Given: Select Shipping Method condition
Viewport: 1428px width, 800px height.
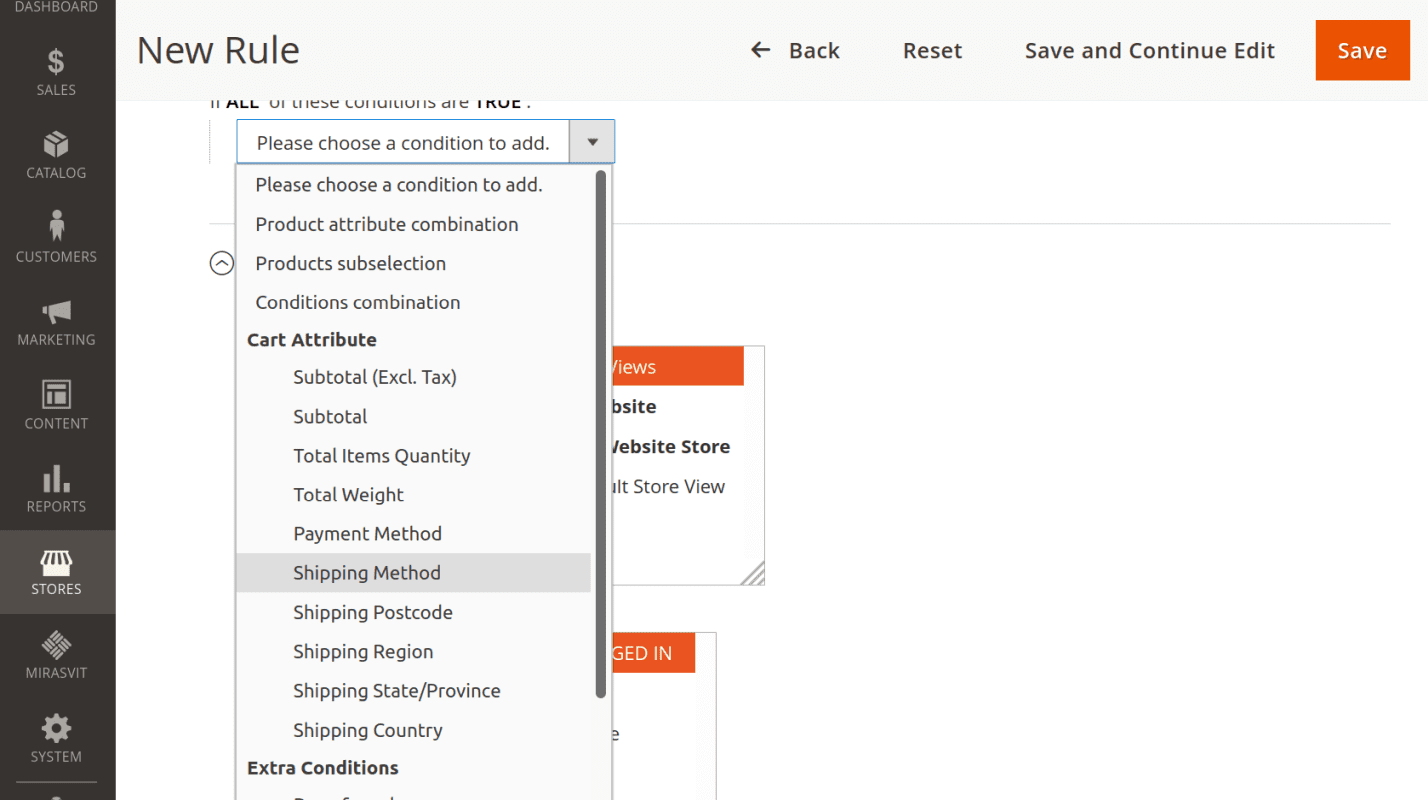Looking at the screenshot, I should (x=414, y=573).
